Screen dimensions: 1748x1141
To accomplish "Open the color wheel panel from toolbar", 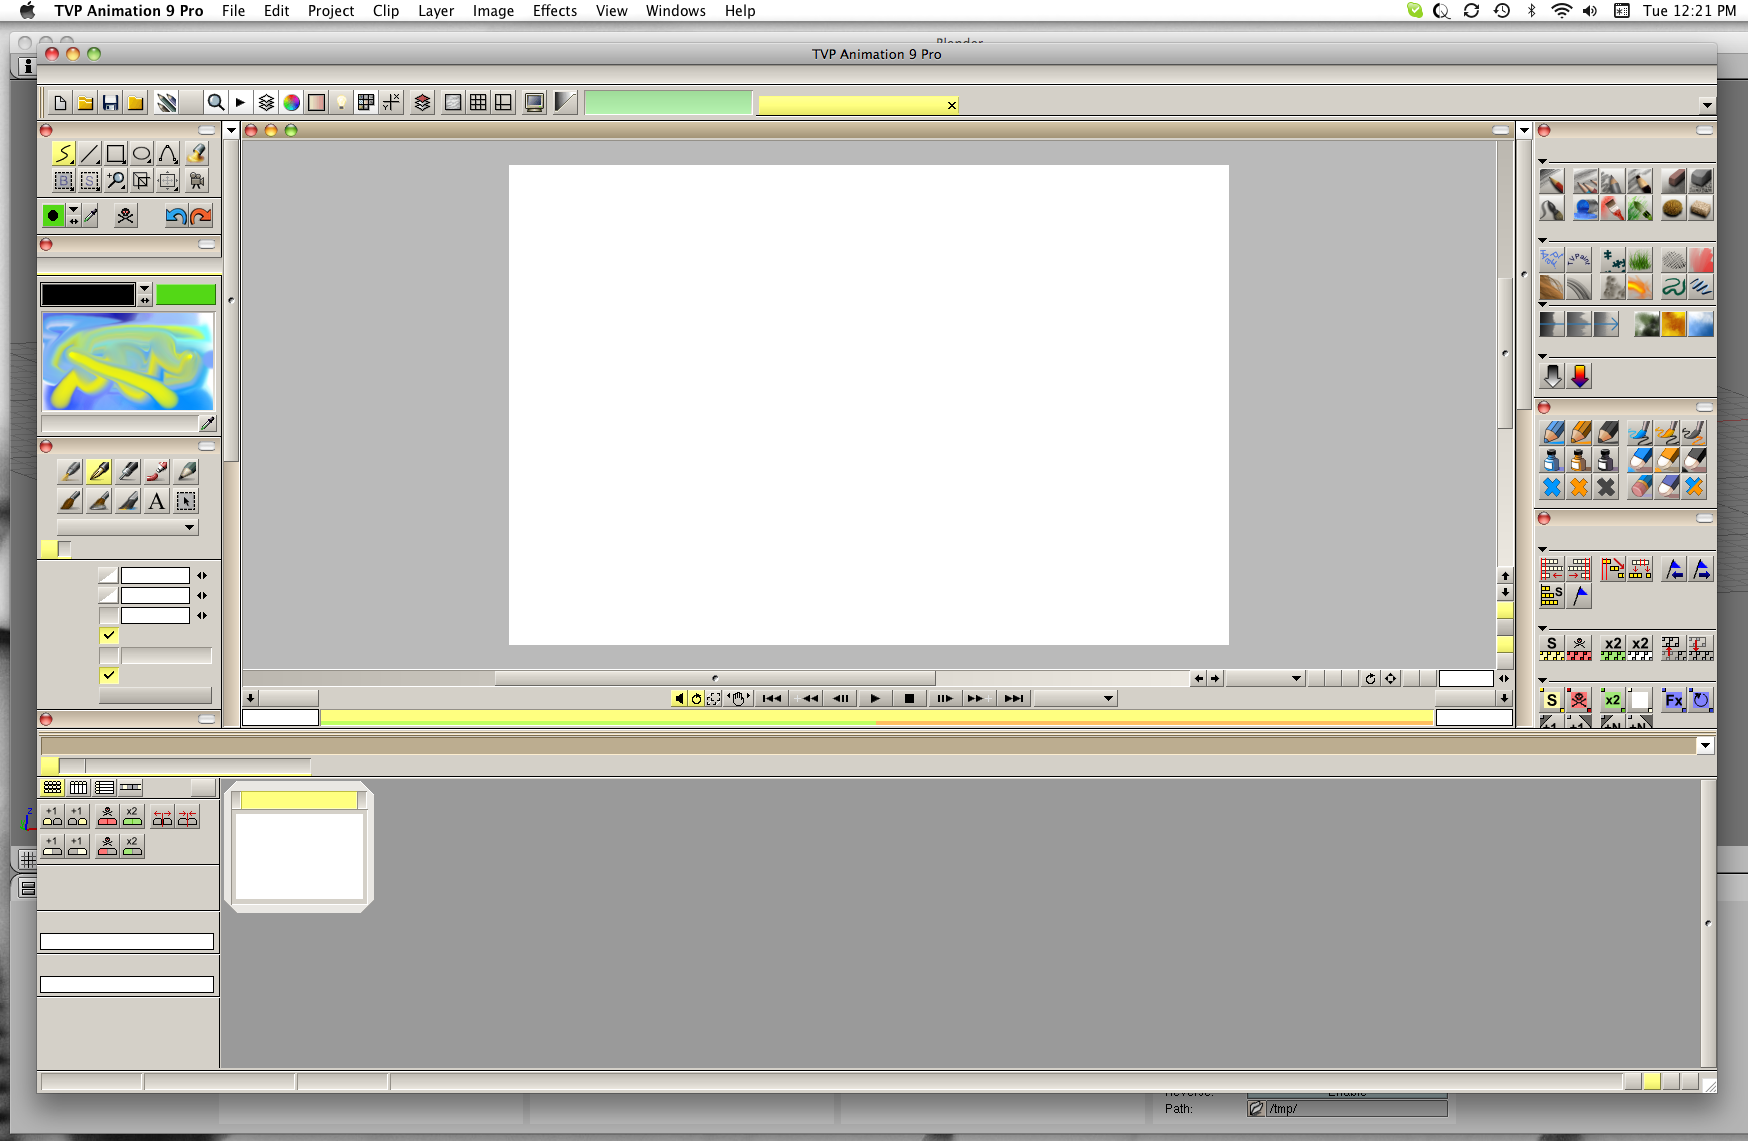I will pyautogui.click(x=291, y=102).
